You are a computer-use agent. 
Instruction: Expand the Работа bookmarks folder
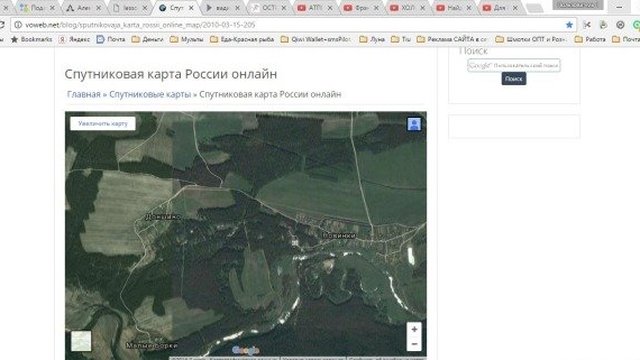click(590, 39)
